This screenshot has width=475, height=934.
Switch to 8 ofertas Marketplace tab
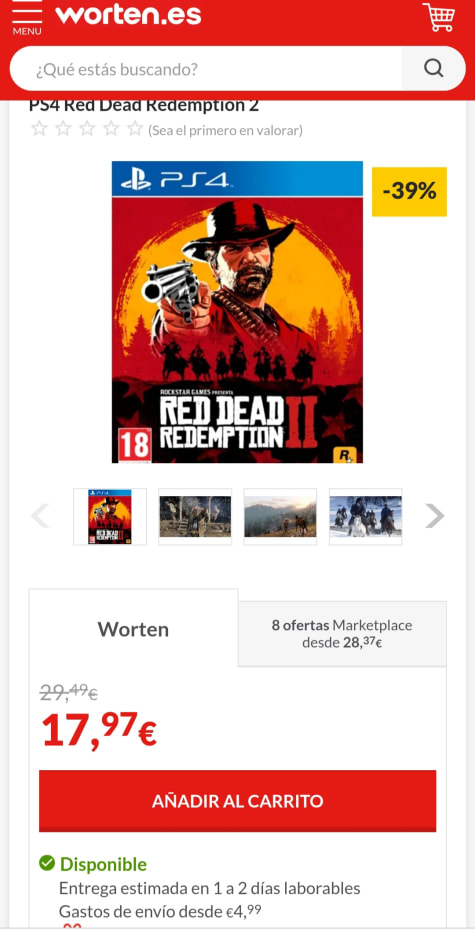click(x=342, y=634)
